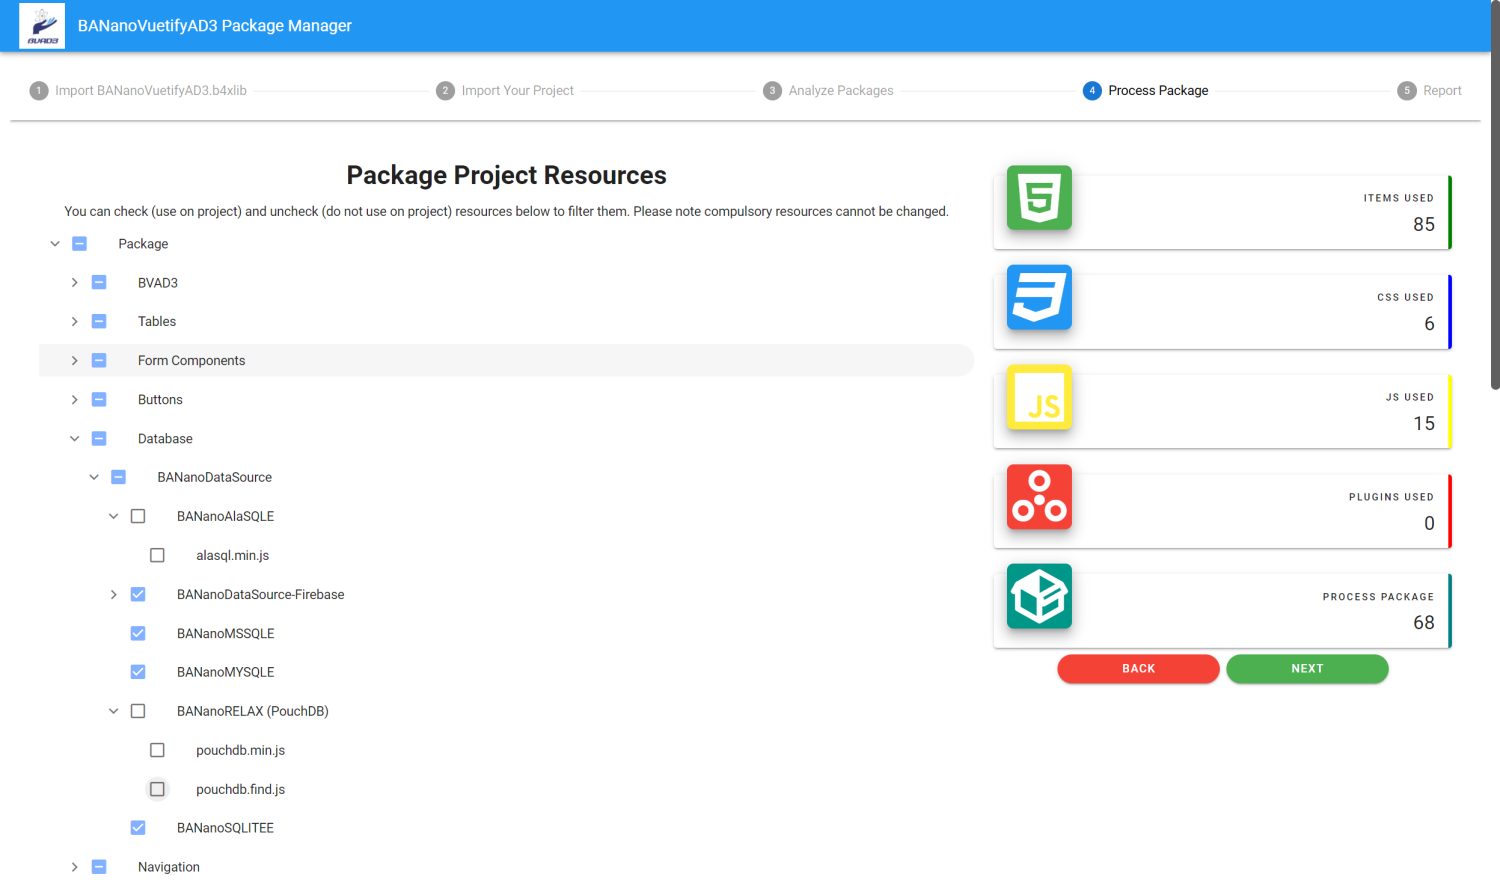
Task: Click the BANanoVuetifyAD3 Package Manager title
Action: tap(215, 26)
